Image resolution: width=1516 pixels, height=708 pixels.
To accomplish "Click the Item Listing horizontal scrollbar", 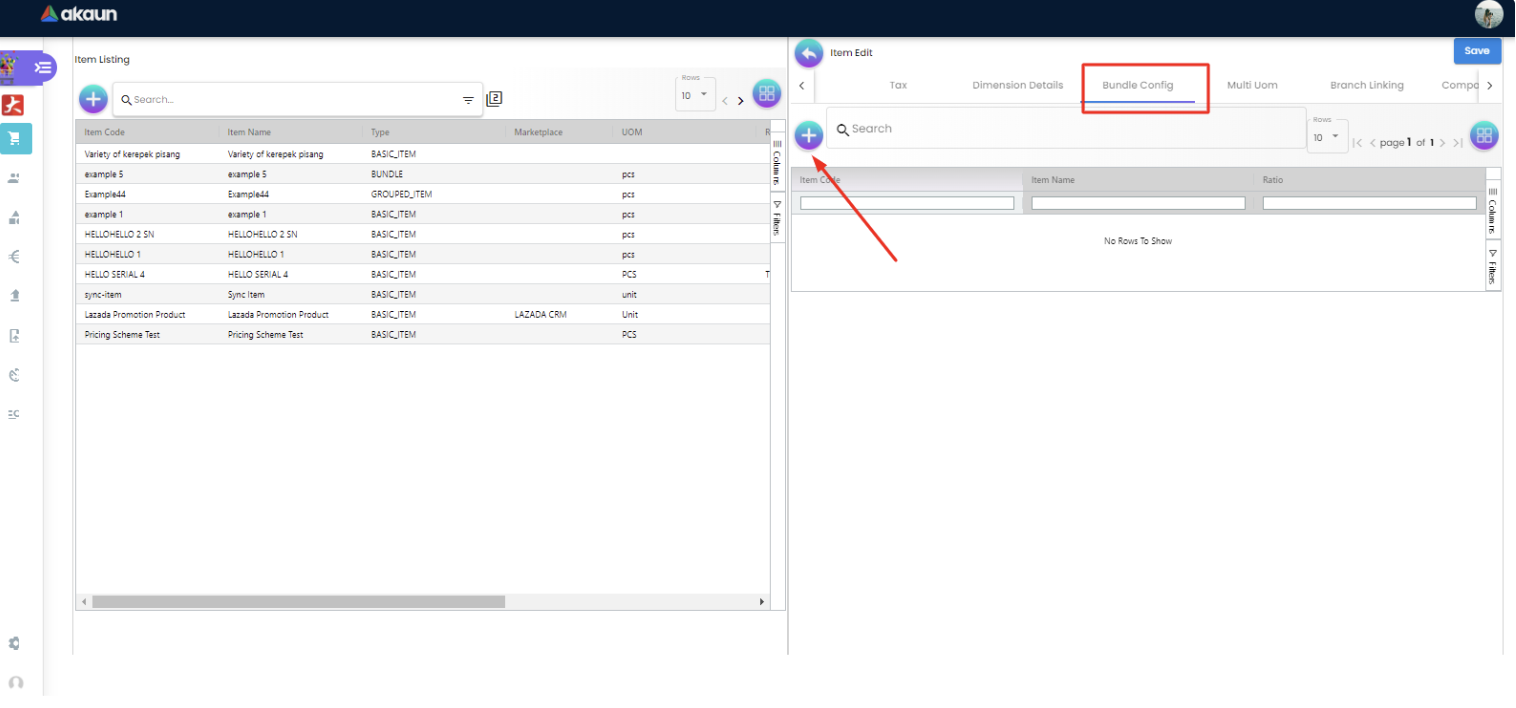I will pyautogui.click(x=298, y=602).
